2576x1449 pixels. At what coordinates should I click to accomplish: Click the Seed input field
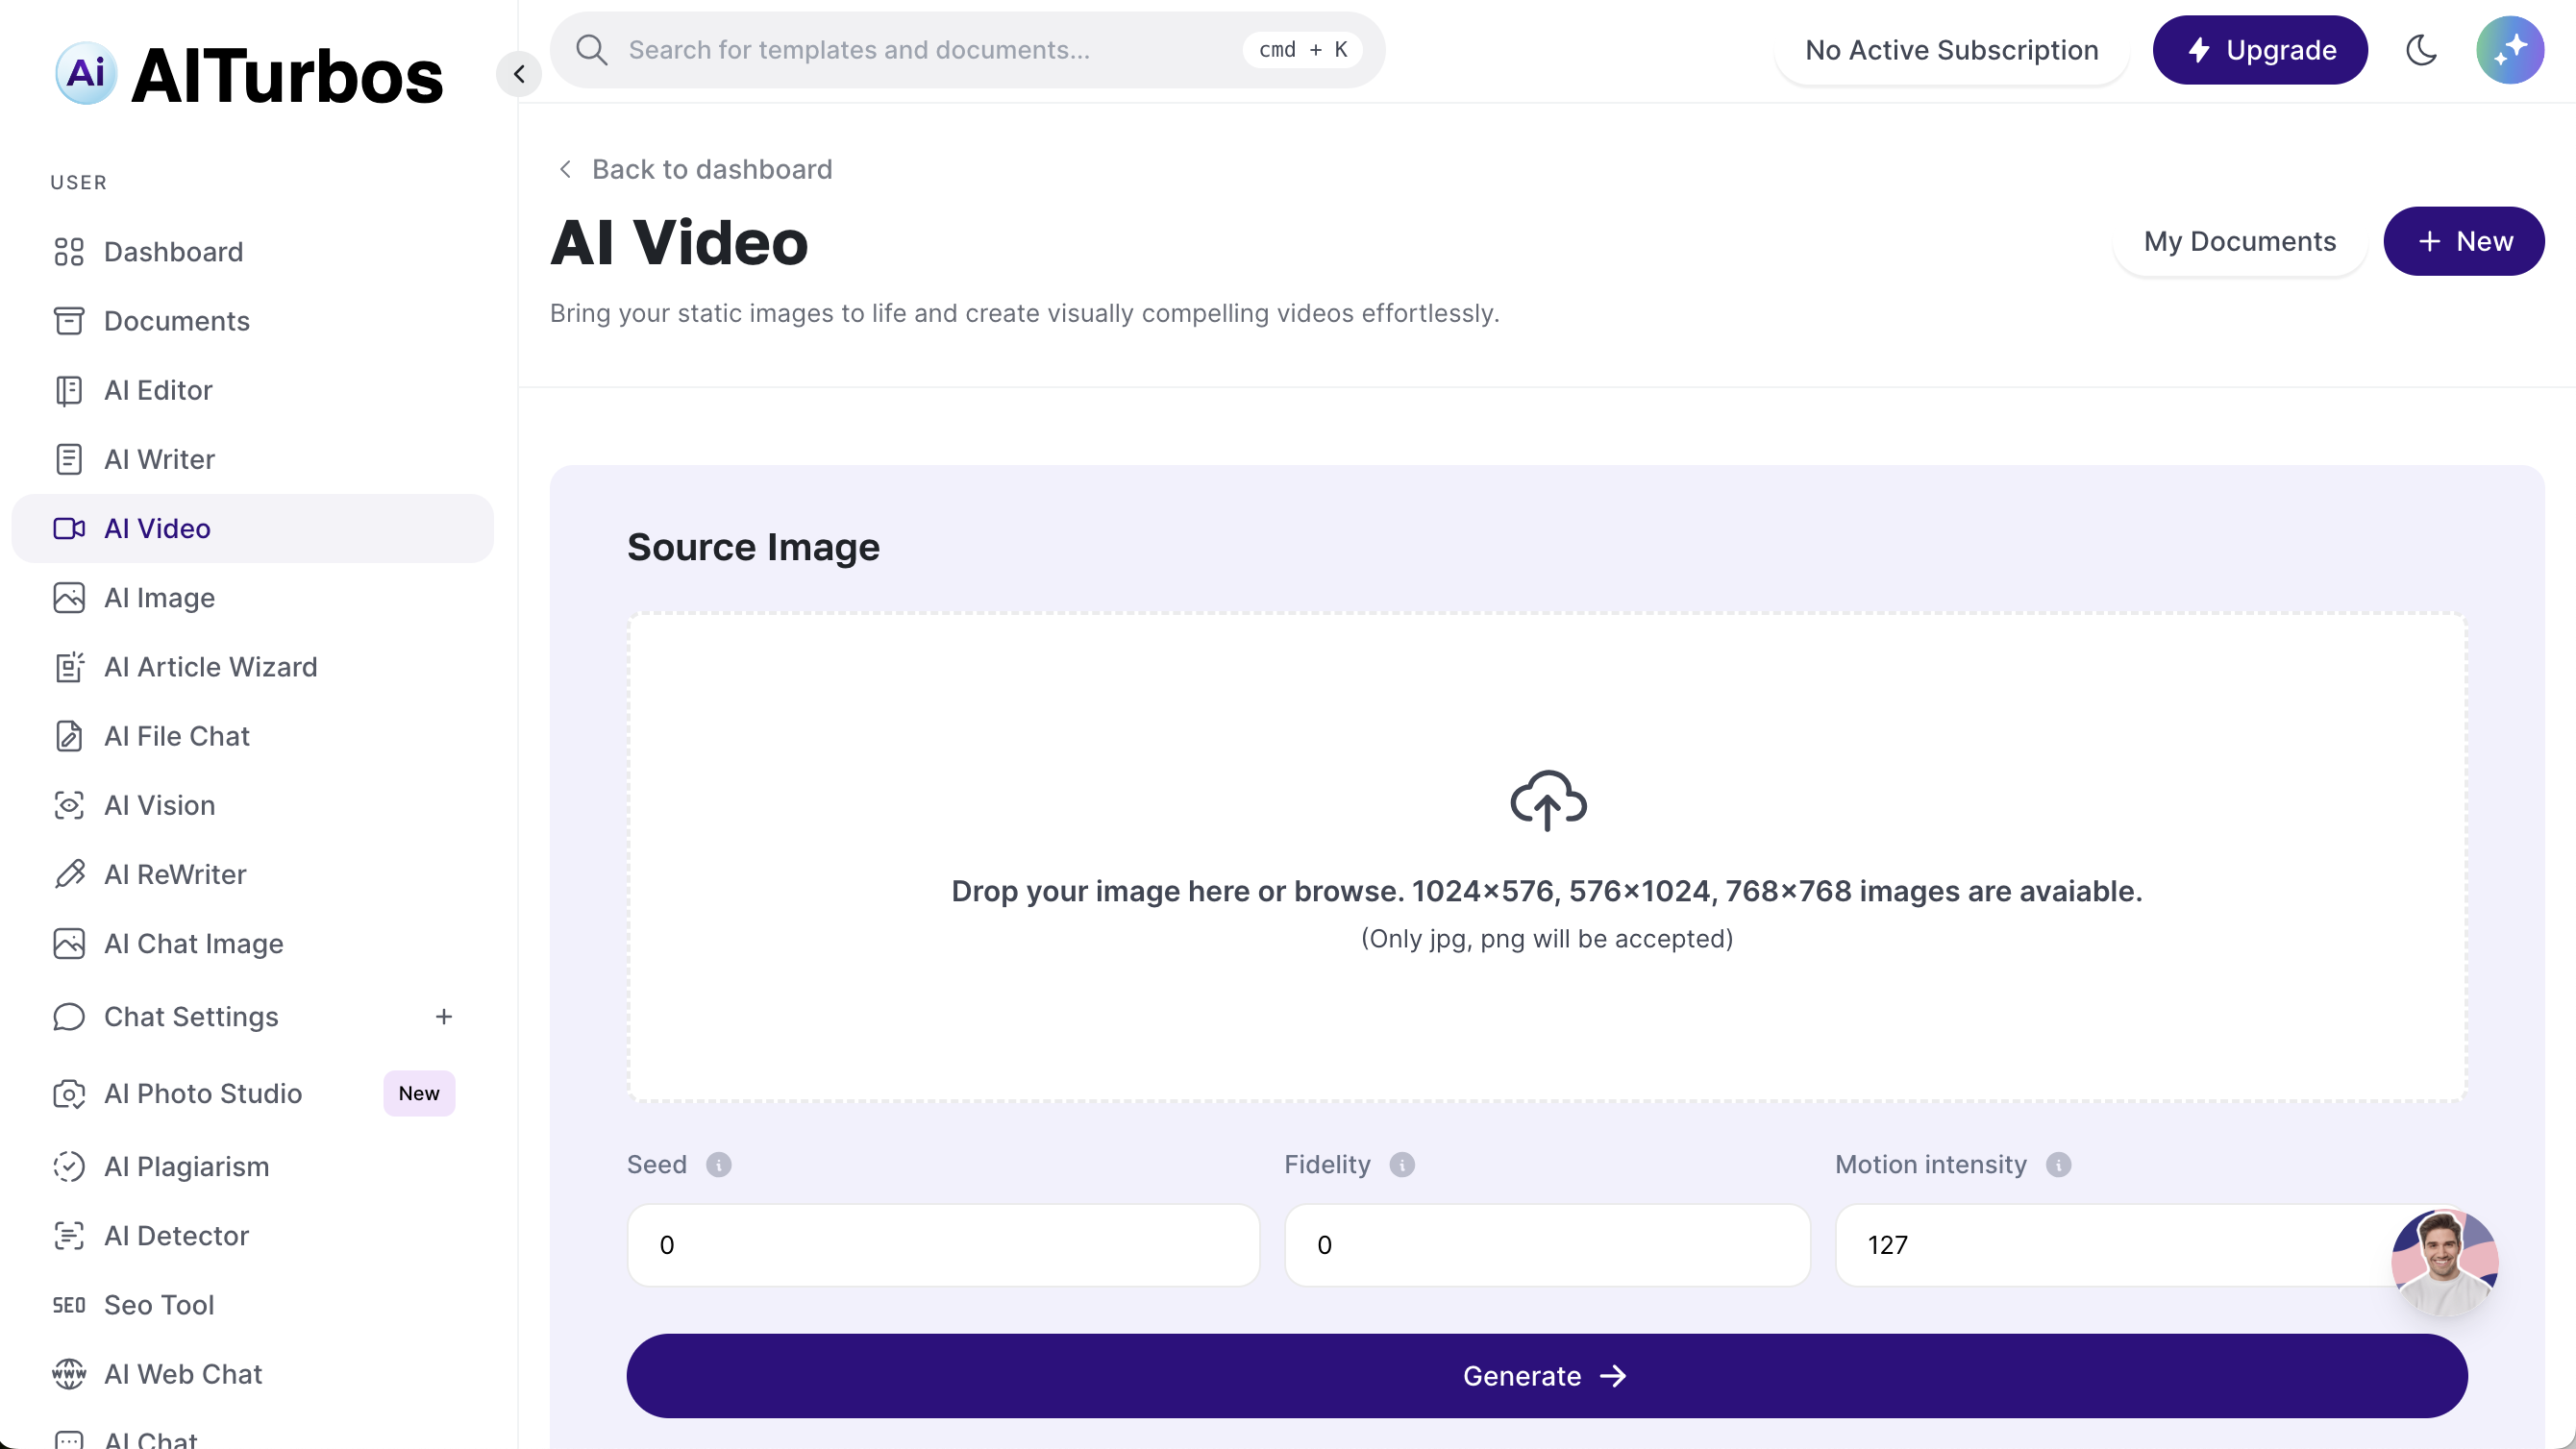[942, 1244]
